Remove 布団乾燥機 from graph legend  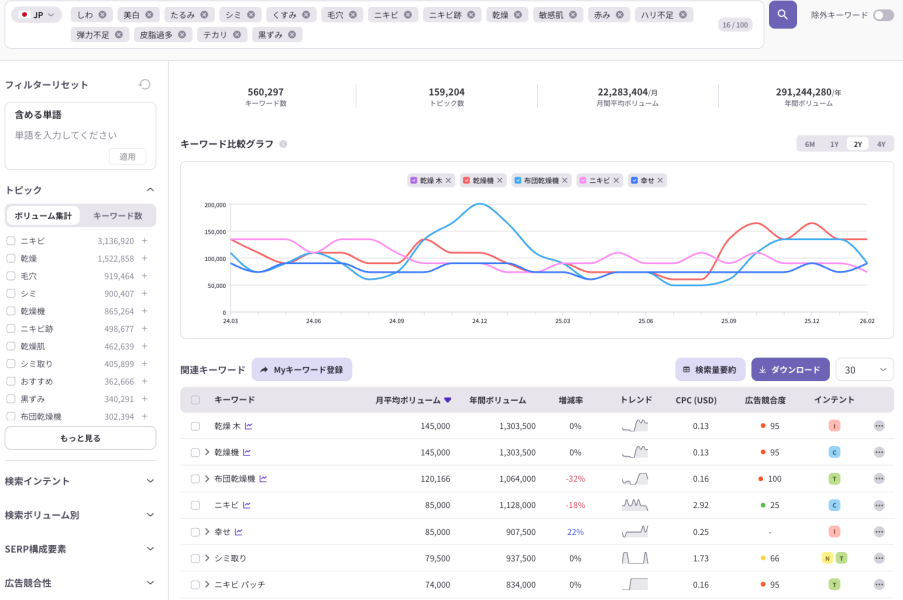[x=565, y=180]
